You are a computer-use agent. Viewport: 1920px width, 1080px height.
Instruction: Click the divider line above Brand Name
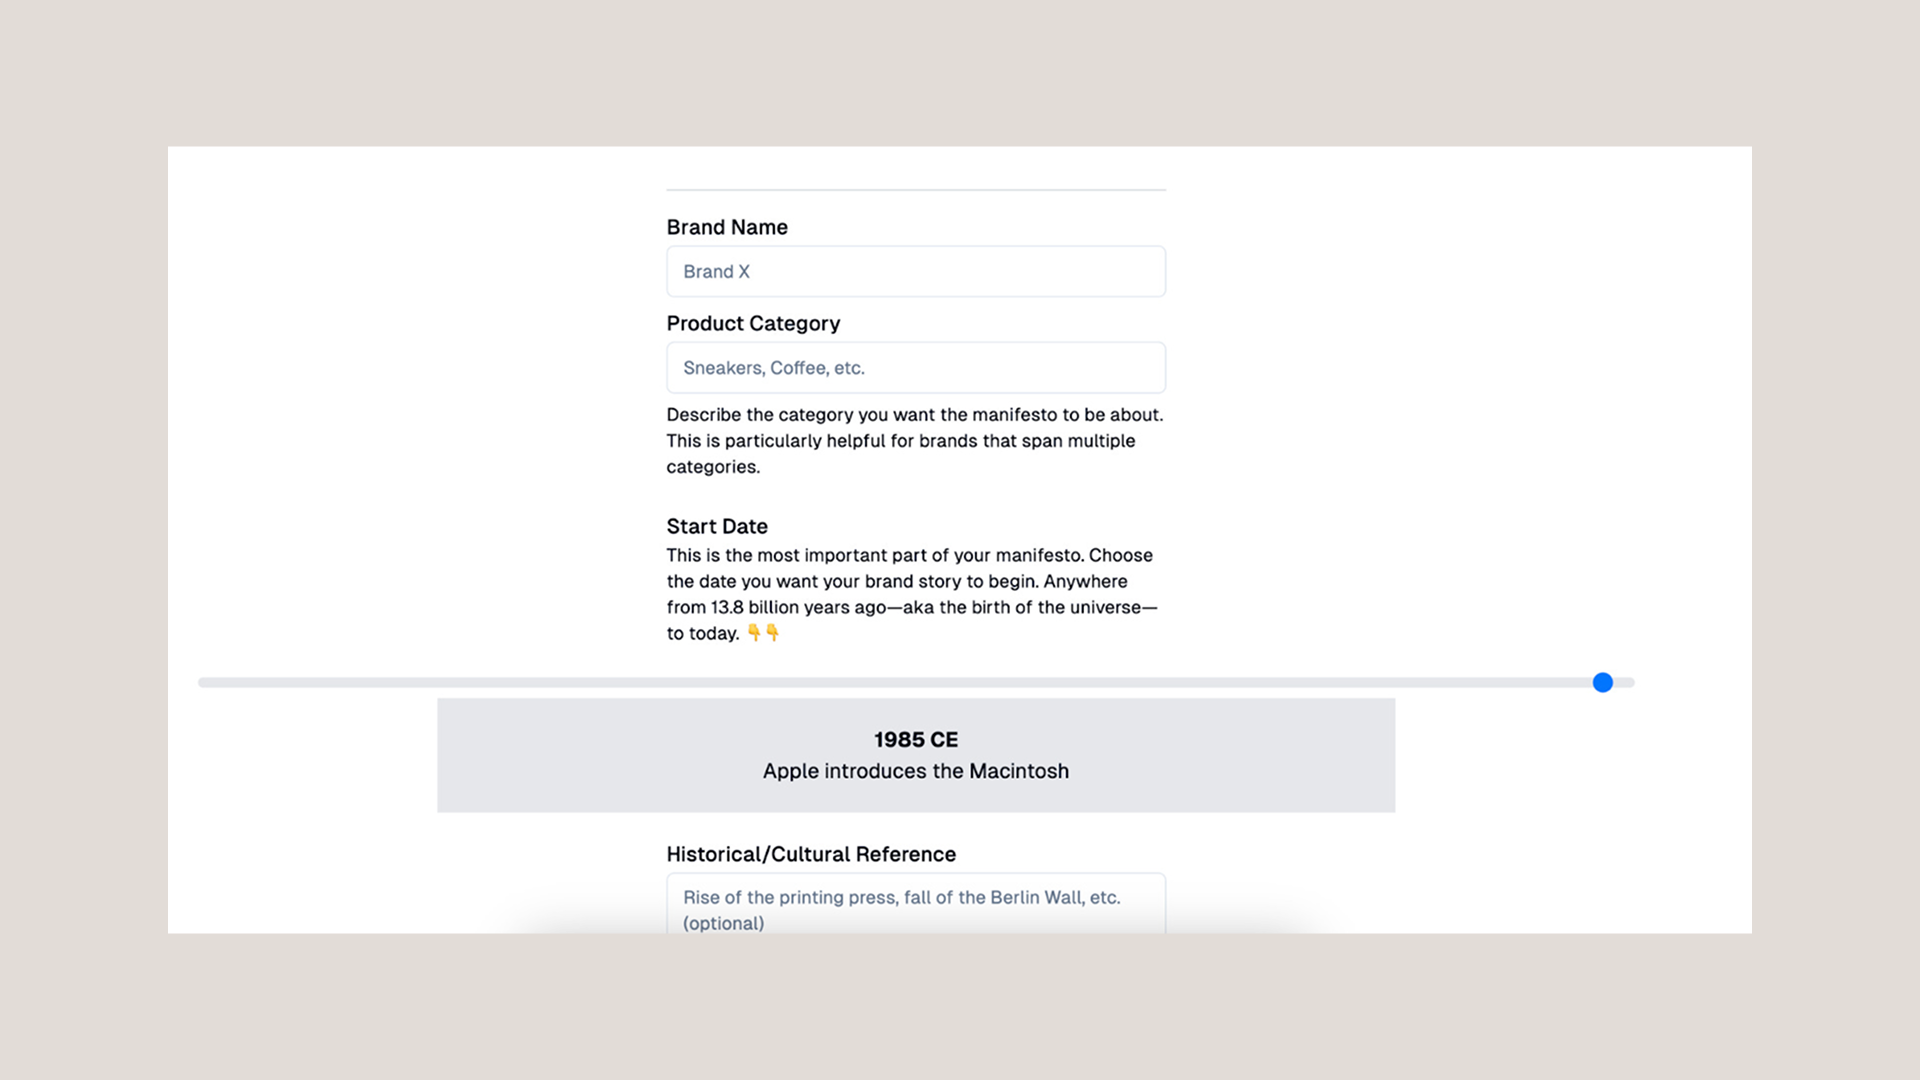click(x=915, y=189)
